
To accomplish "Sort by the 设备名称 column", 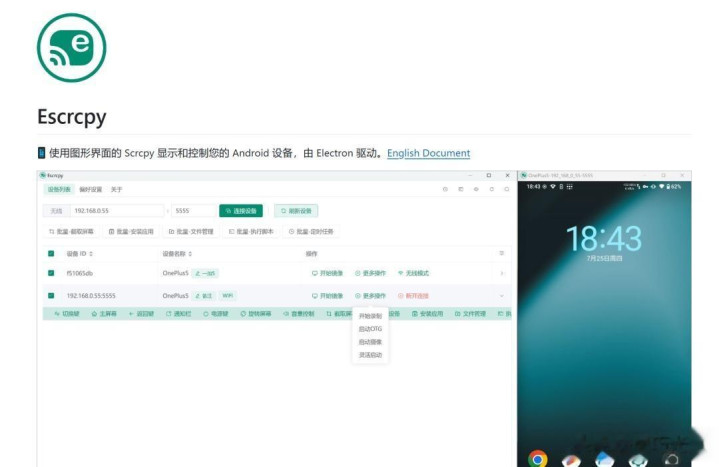I will pyautogui.click(x=177, y=254).
